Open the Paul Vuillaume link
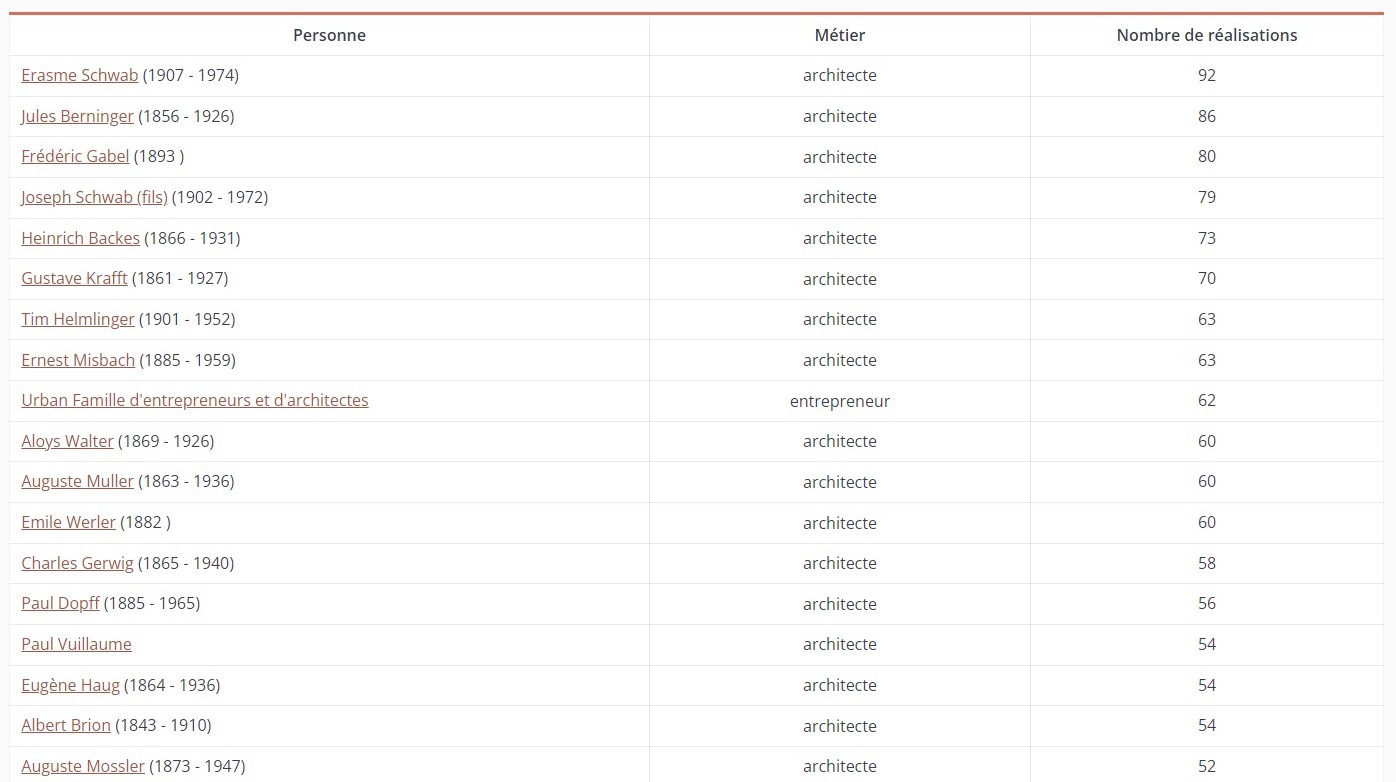 (76, 644)
